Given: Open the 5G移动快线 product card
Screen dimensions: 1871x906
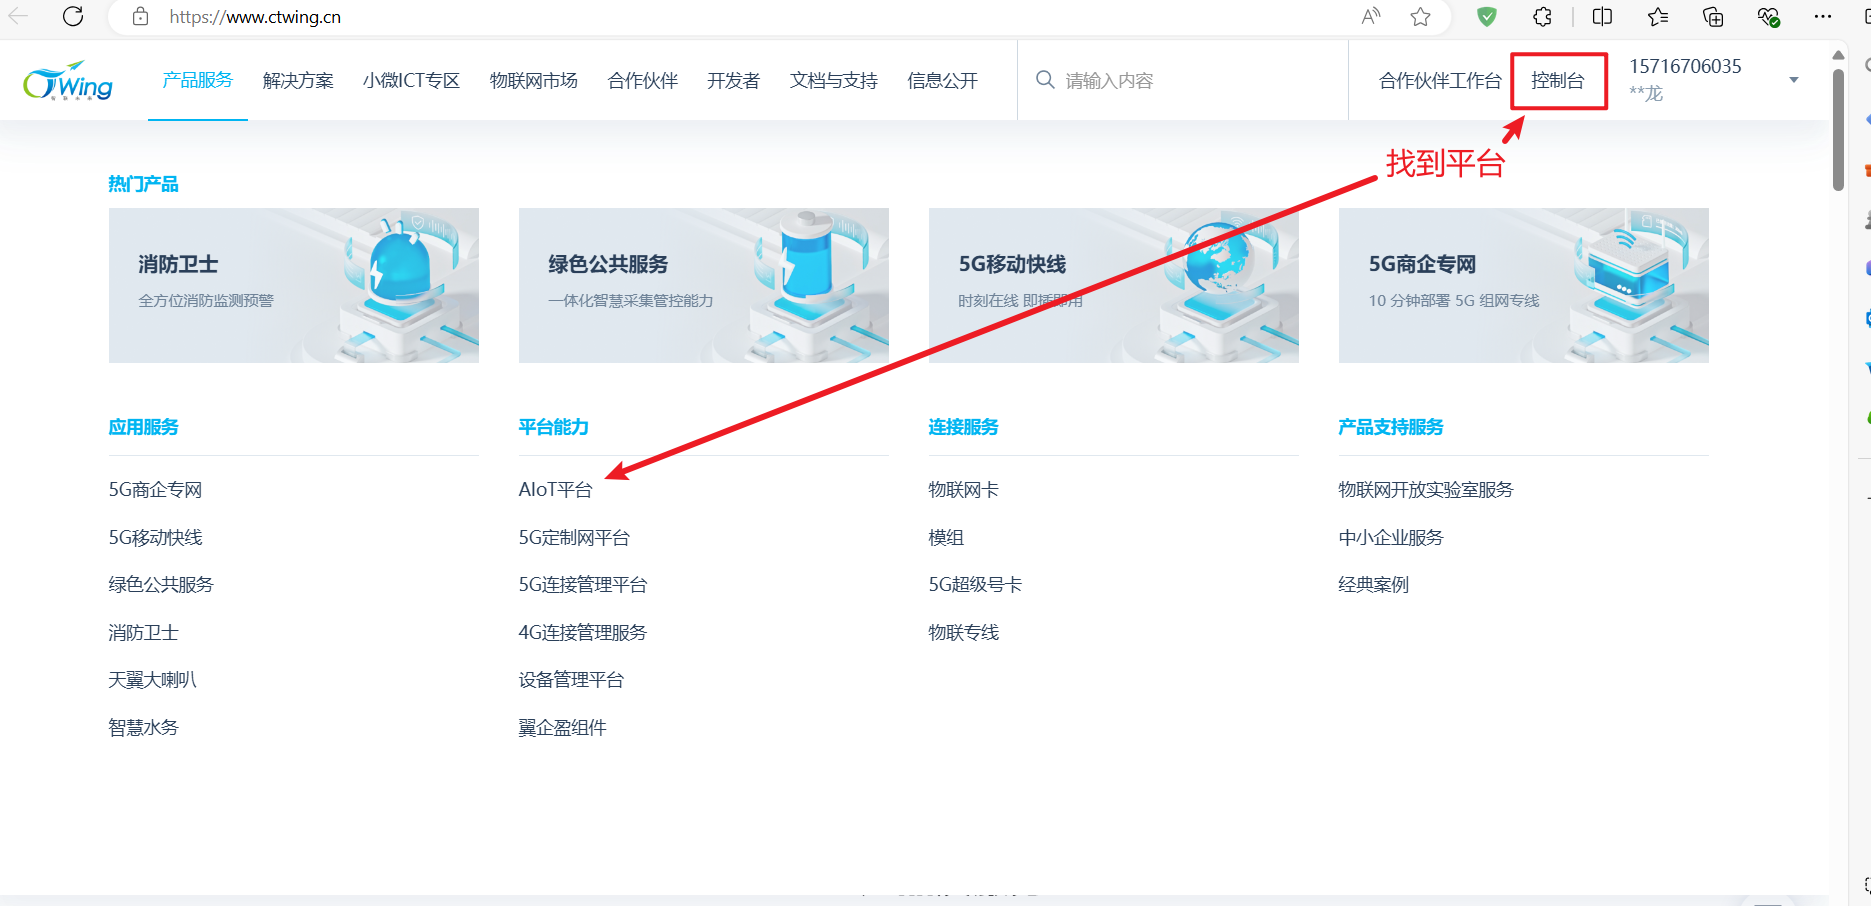Looking at the screenshot, I should (x=1114, y=285).
